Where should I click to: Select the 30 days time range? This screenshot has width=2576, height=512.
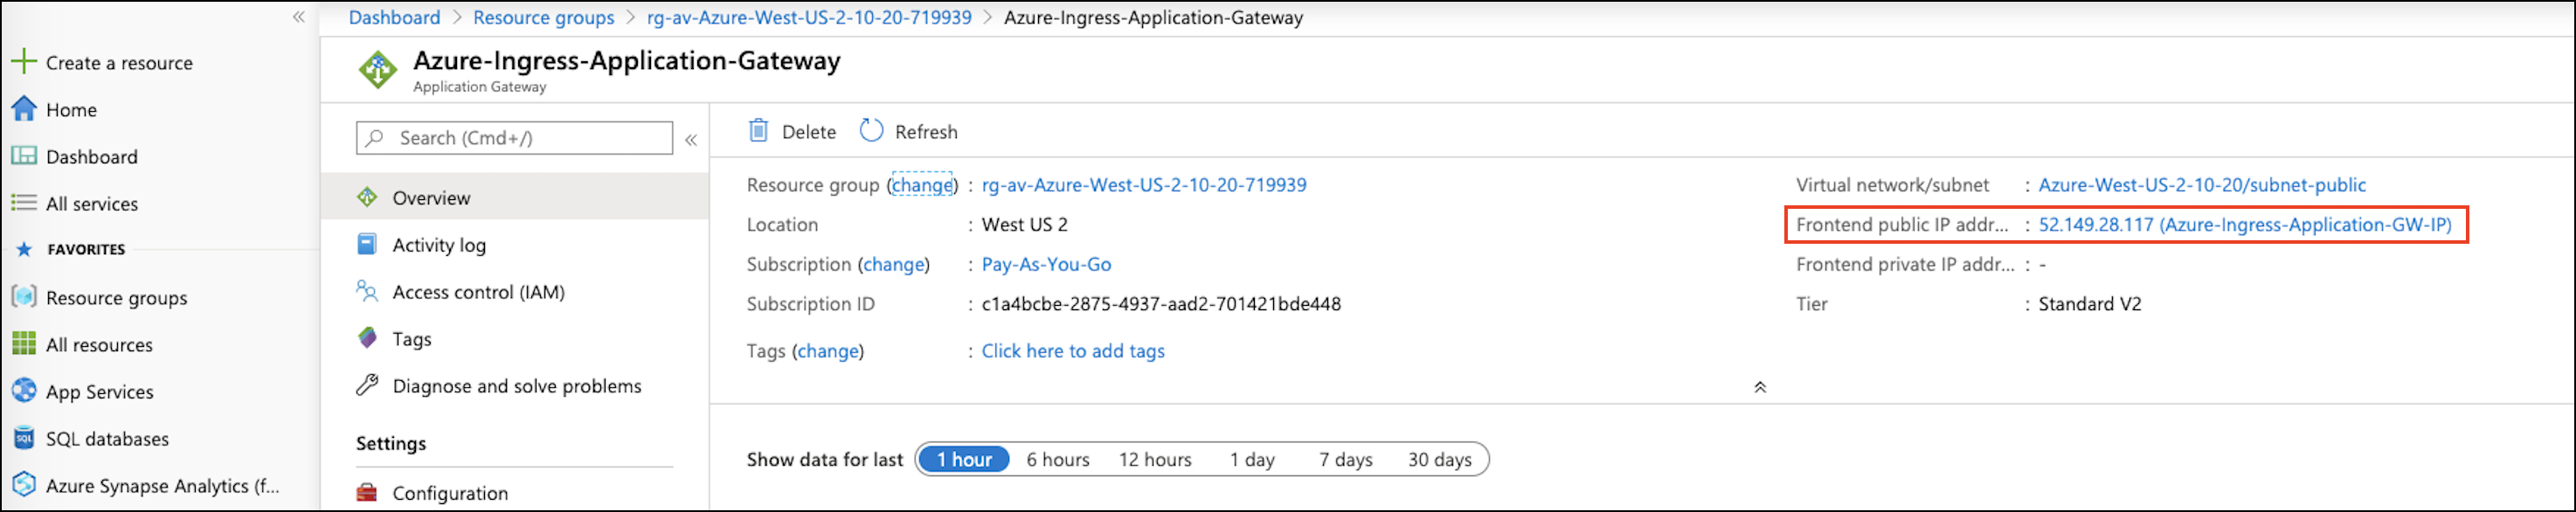[x=1440, y=459]
